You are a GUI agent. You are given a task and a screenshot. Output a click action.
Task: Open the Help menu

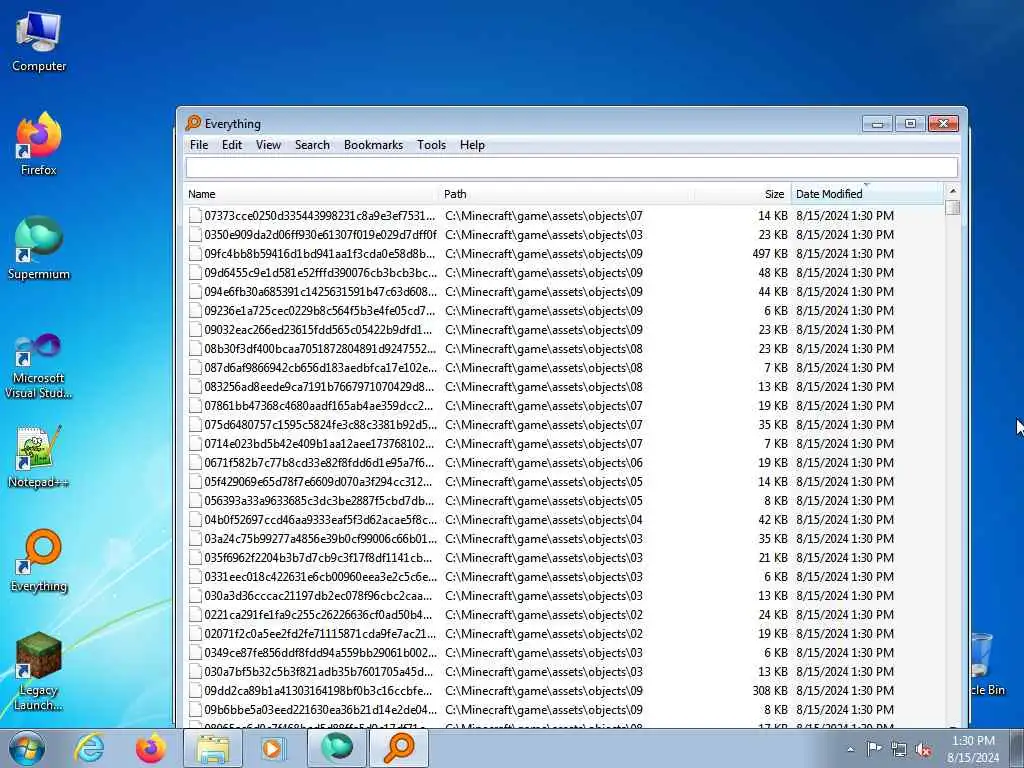[472, 145]
